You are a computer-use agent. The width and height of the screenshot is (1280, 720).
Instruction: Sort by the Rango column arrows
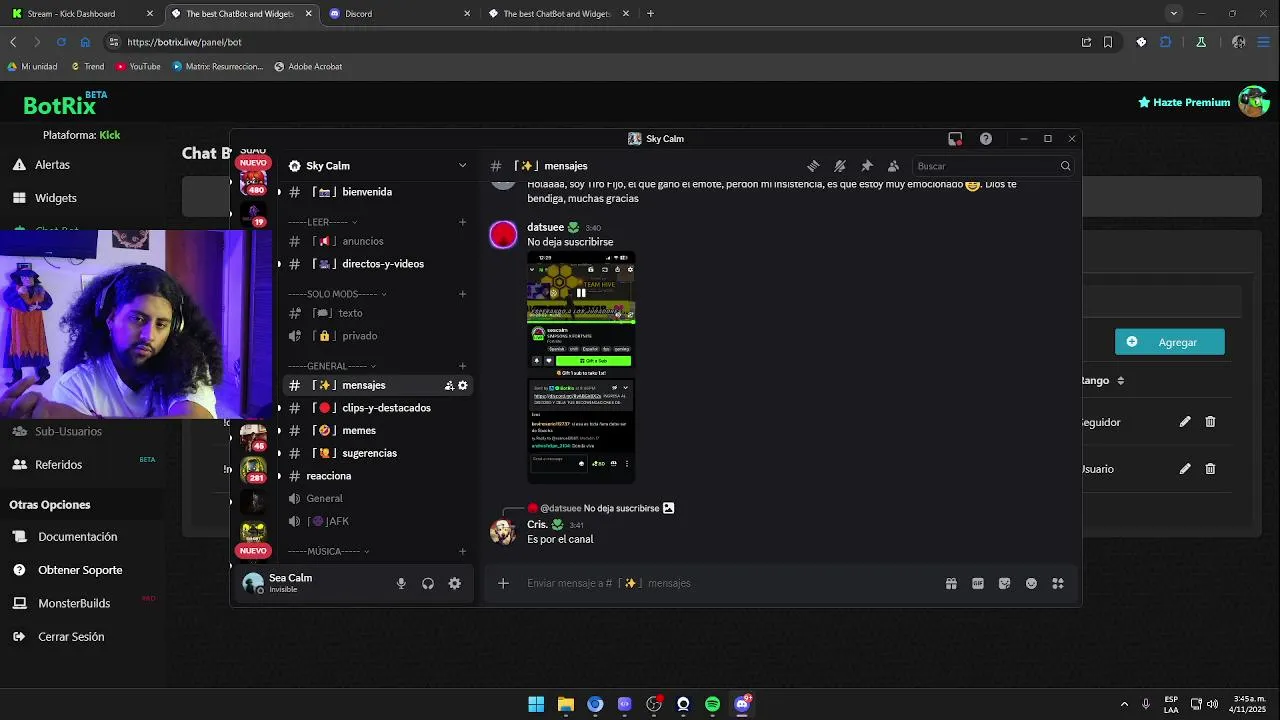click(1120, 380)
